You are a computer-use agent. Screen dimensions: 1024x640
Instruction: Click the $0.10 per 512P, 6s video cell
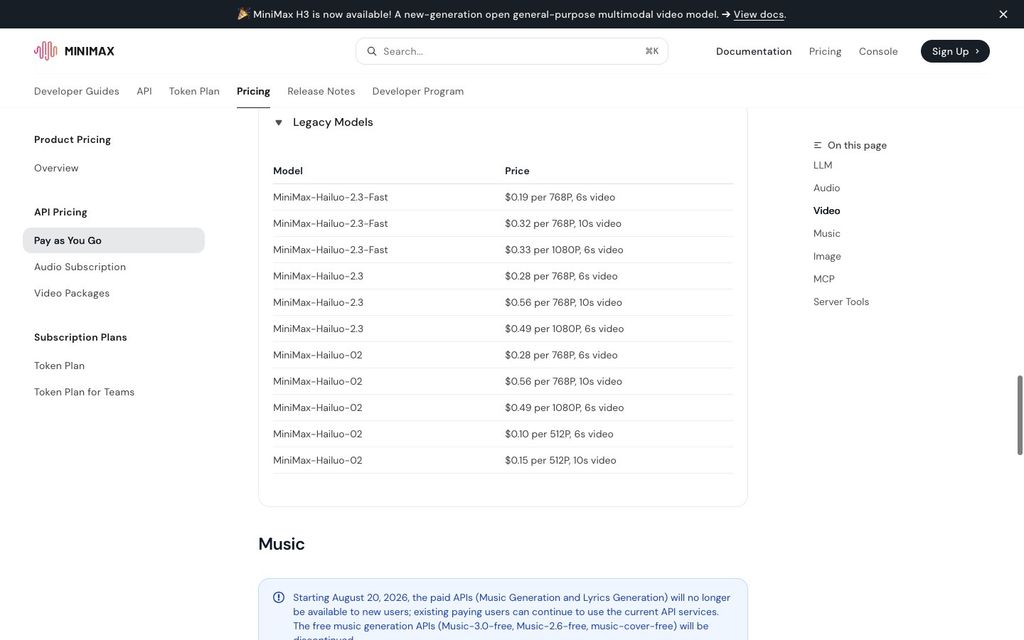pyautogui.click(x=559, y=434)
